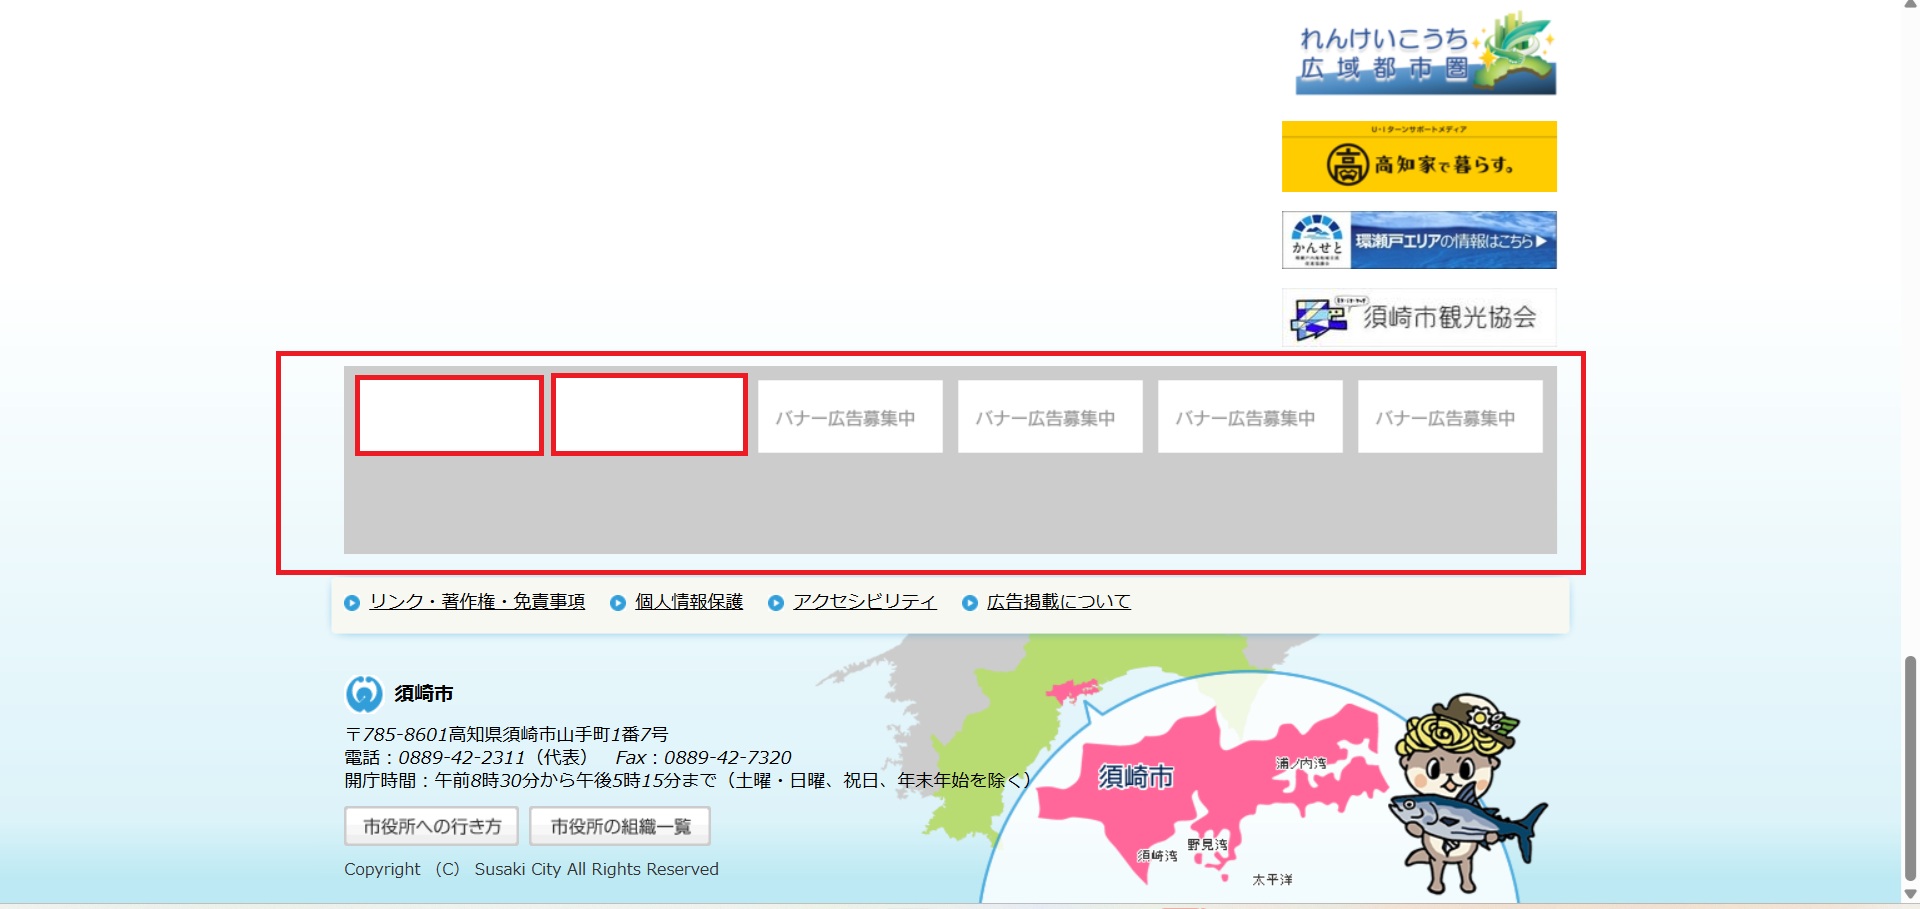Click the fourth バナー広告募集中 slot
The width and height of the screenshot is (1920, 909).
point(1050,417)
